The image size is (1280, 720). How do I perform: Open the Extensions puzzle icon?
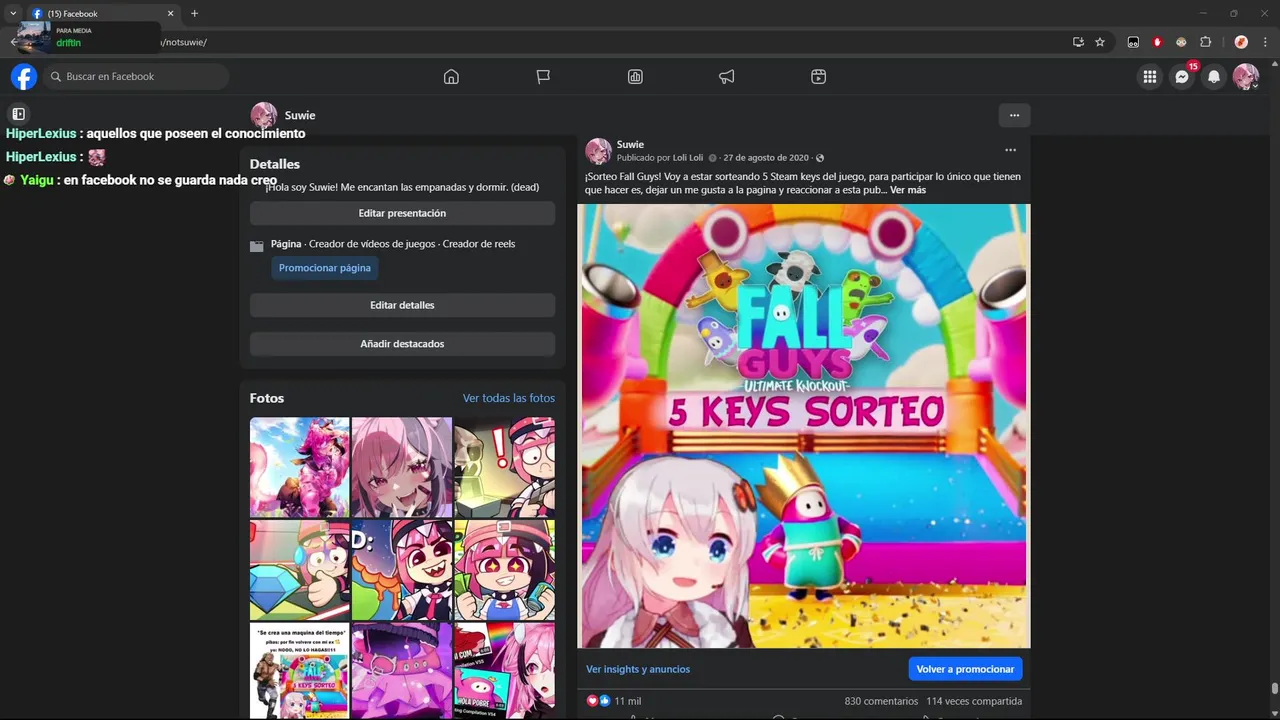click(x=1205, y=42)
